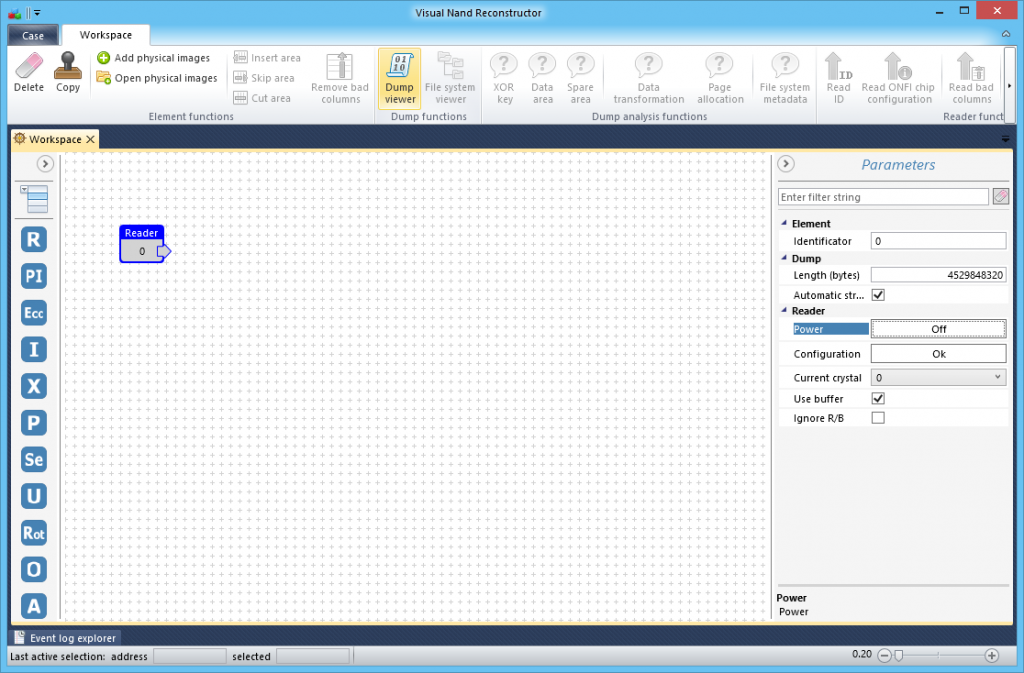Click Read bad columns function
Viewport: 1024px width, 673px height.
coord(971,78)
